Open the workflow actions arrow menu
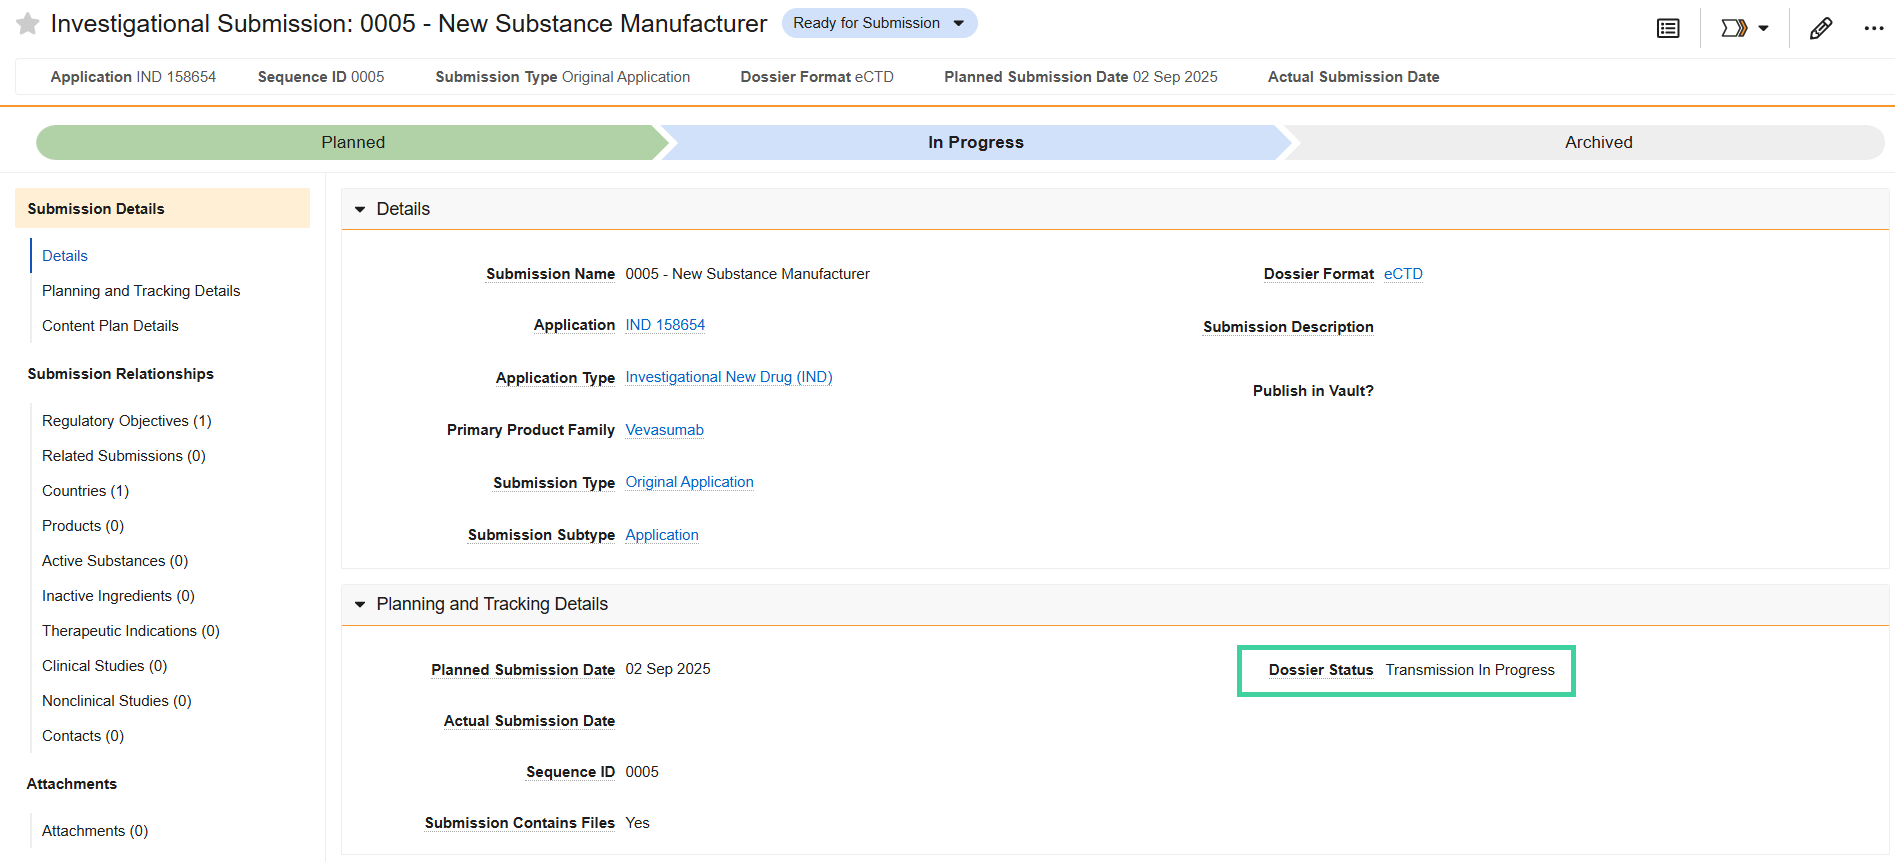The image size is (1895, 862). (1745, 28)
